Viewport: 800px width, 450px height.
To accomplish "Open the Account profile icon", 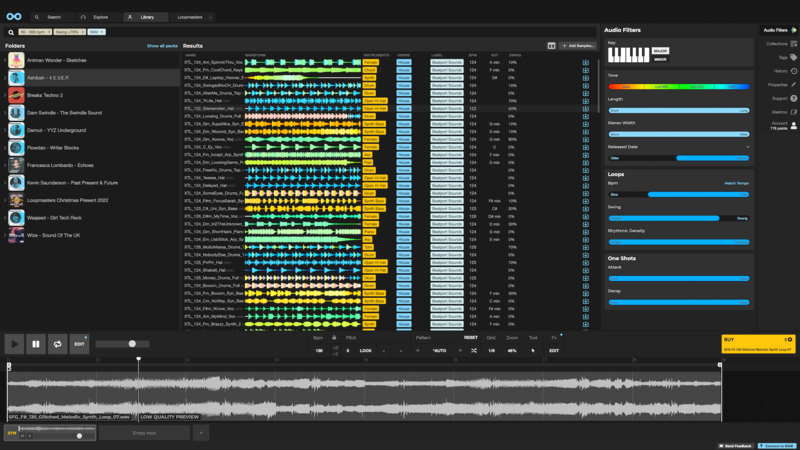I will point(794,125).
